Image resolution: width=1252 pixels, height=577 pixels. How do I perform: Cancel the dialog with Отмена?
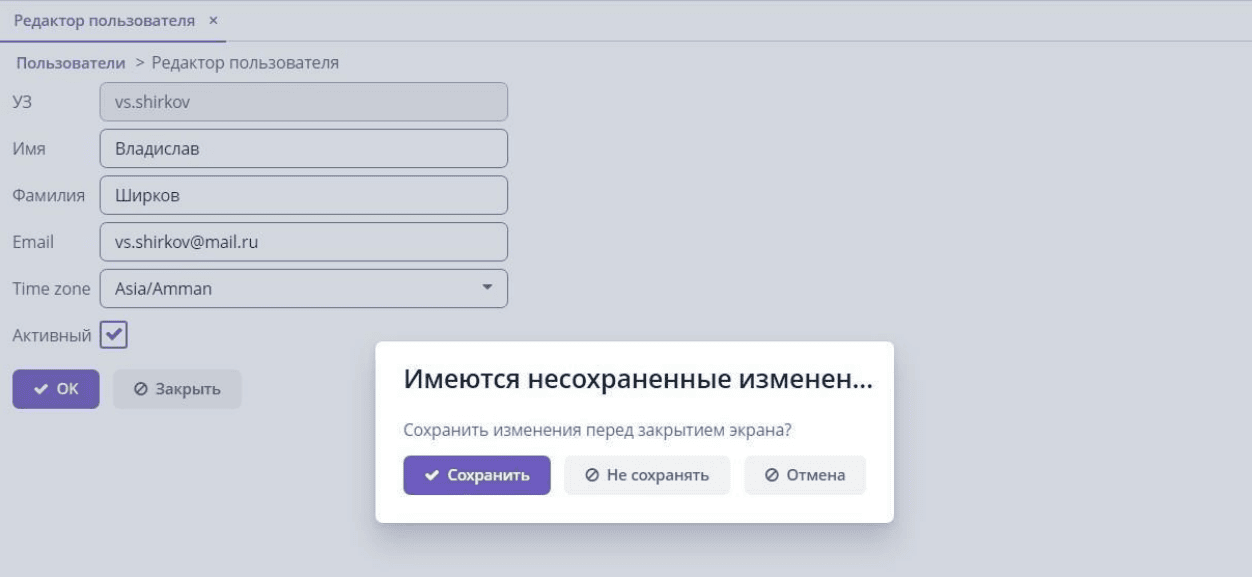tap(805, 475)
